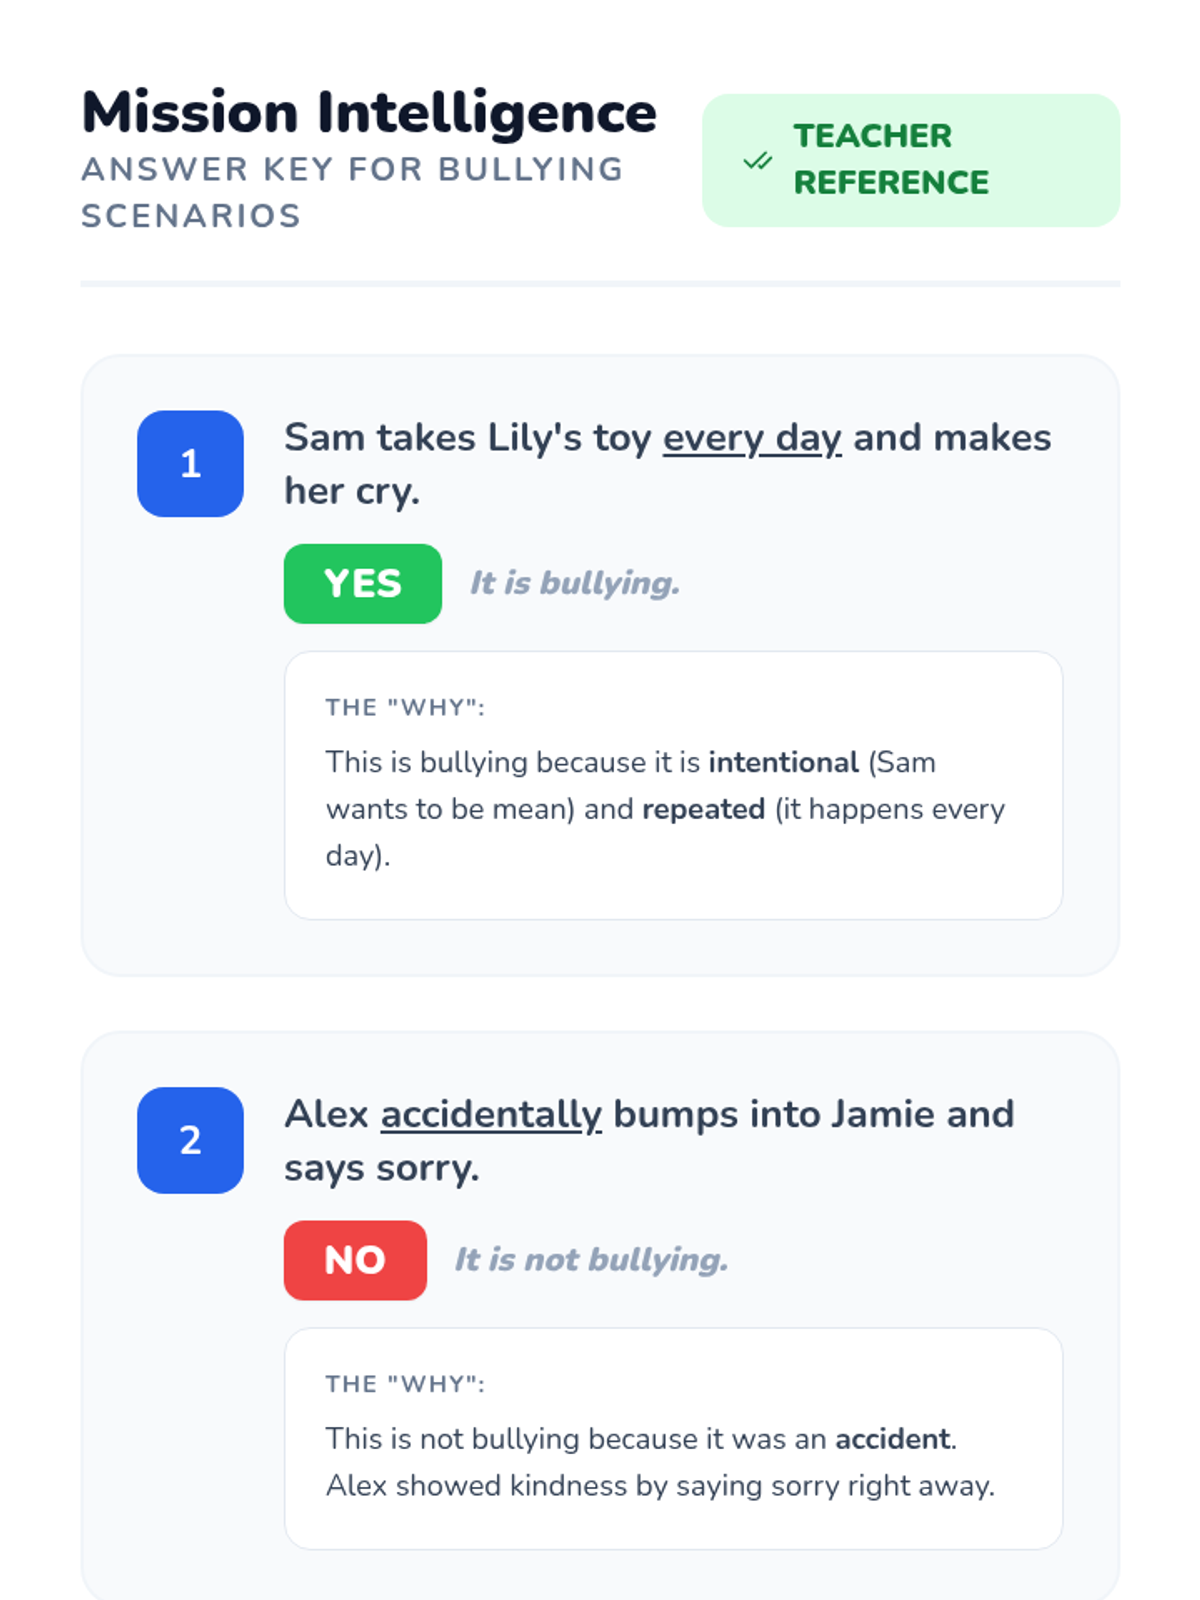Select the blue number 2 scenario badge
The width and height of the screenshot is (1200, 1600).
190,1140
